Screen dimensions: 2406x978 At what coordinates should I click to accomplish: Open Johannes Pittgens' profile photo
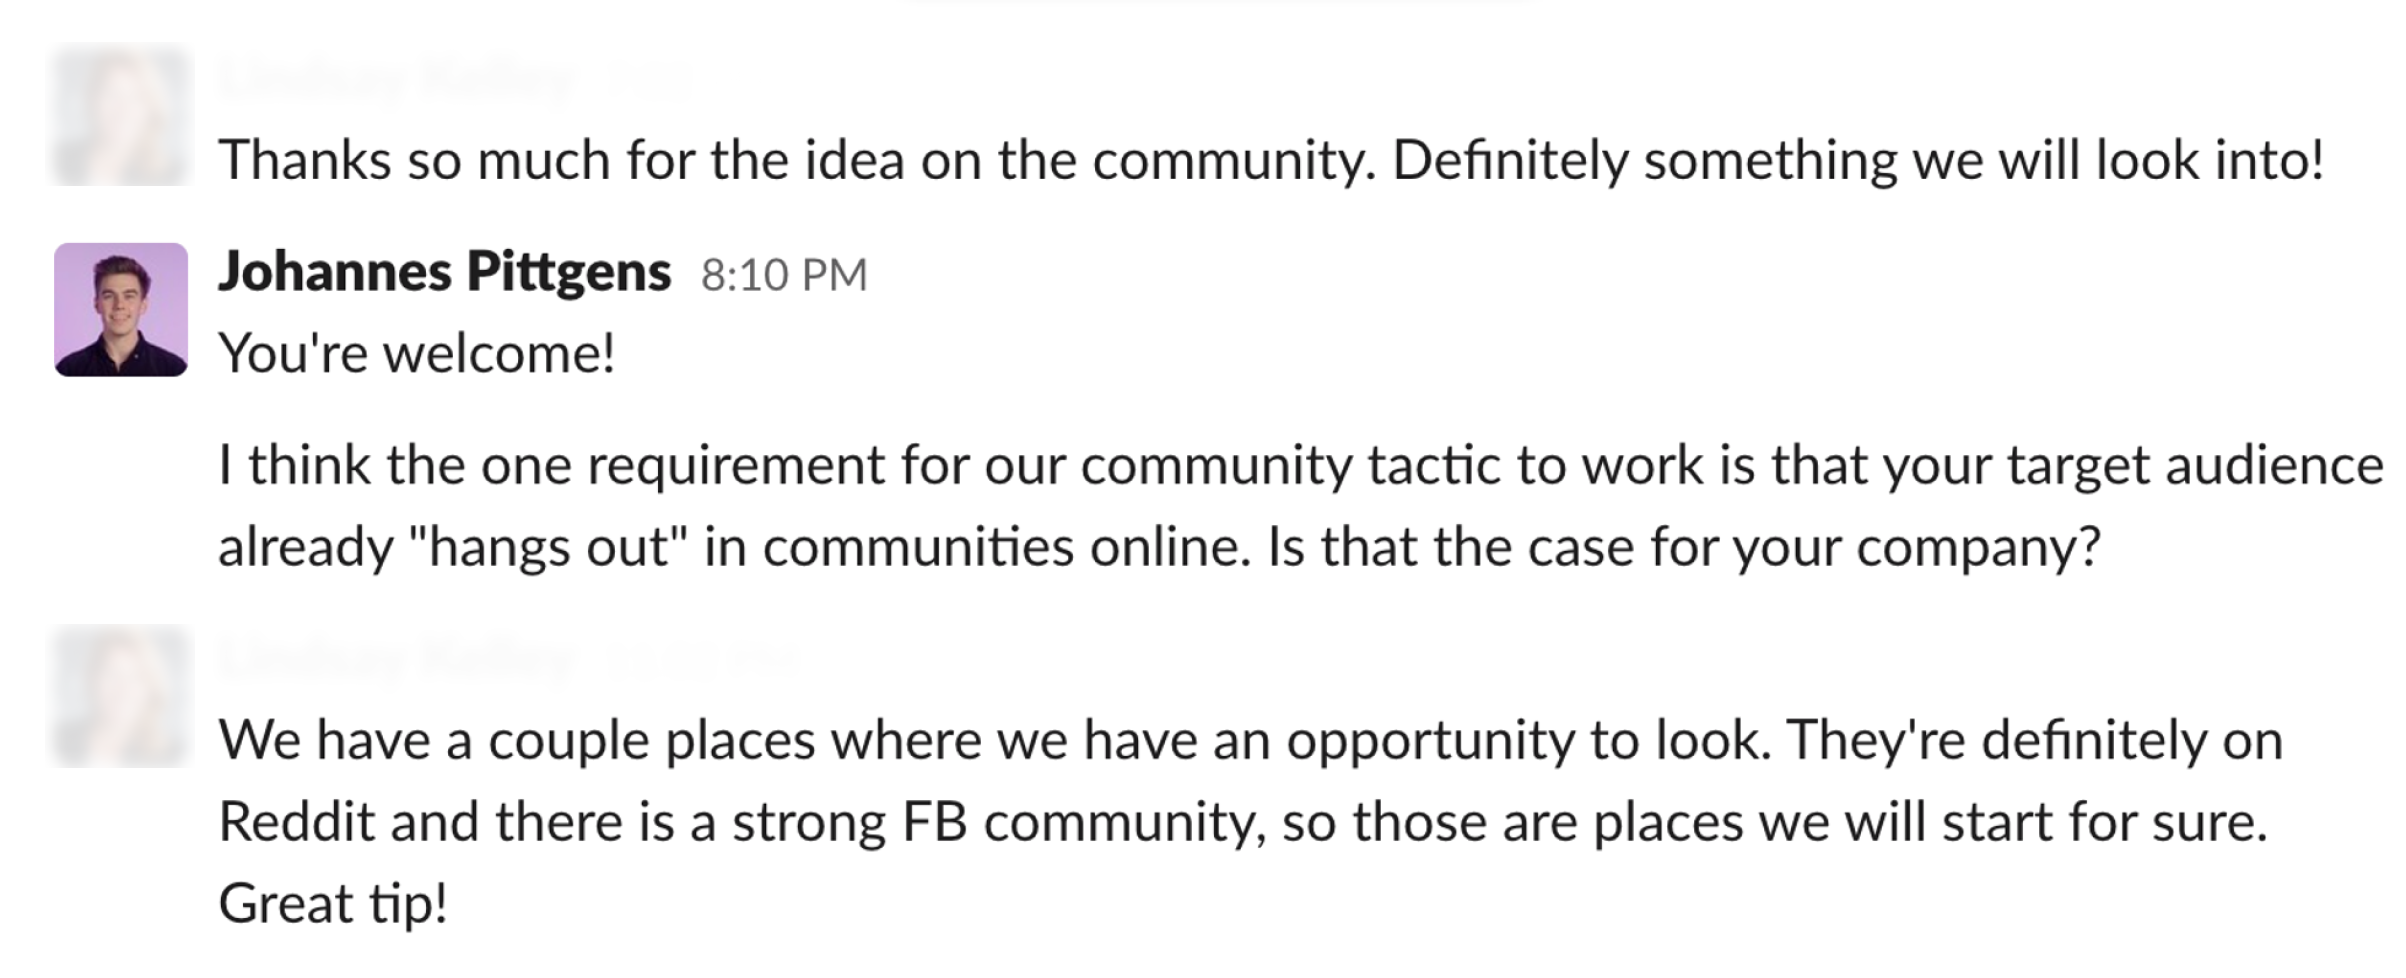(121, 310)
